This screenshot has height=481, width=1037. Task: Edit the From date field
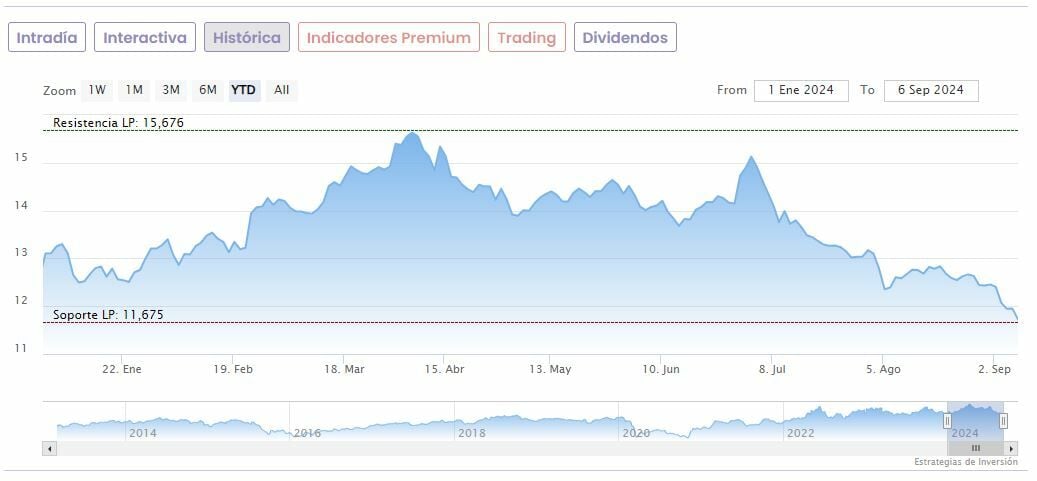[x=801, y=90]
